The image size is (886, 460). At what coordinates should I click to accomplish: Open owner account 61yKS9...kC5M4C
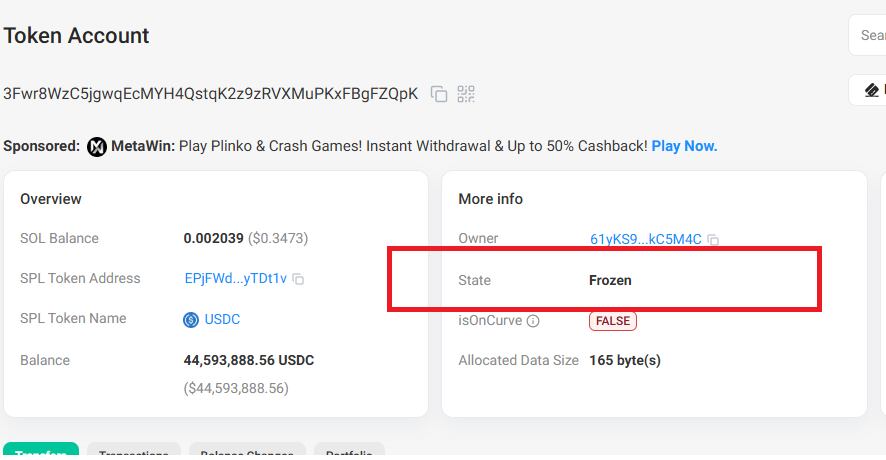(645, 239)
